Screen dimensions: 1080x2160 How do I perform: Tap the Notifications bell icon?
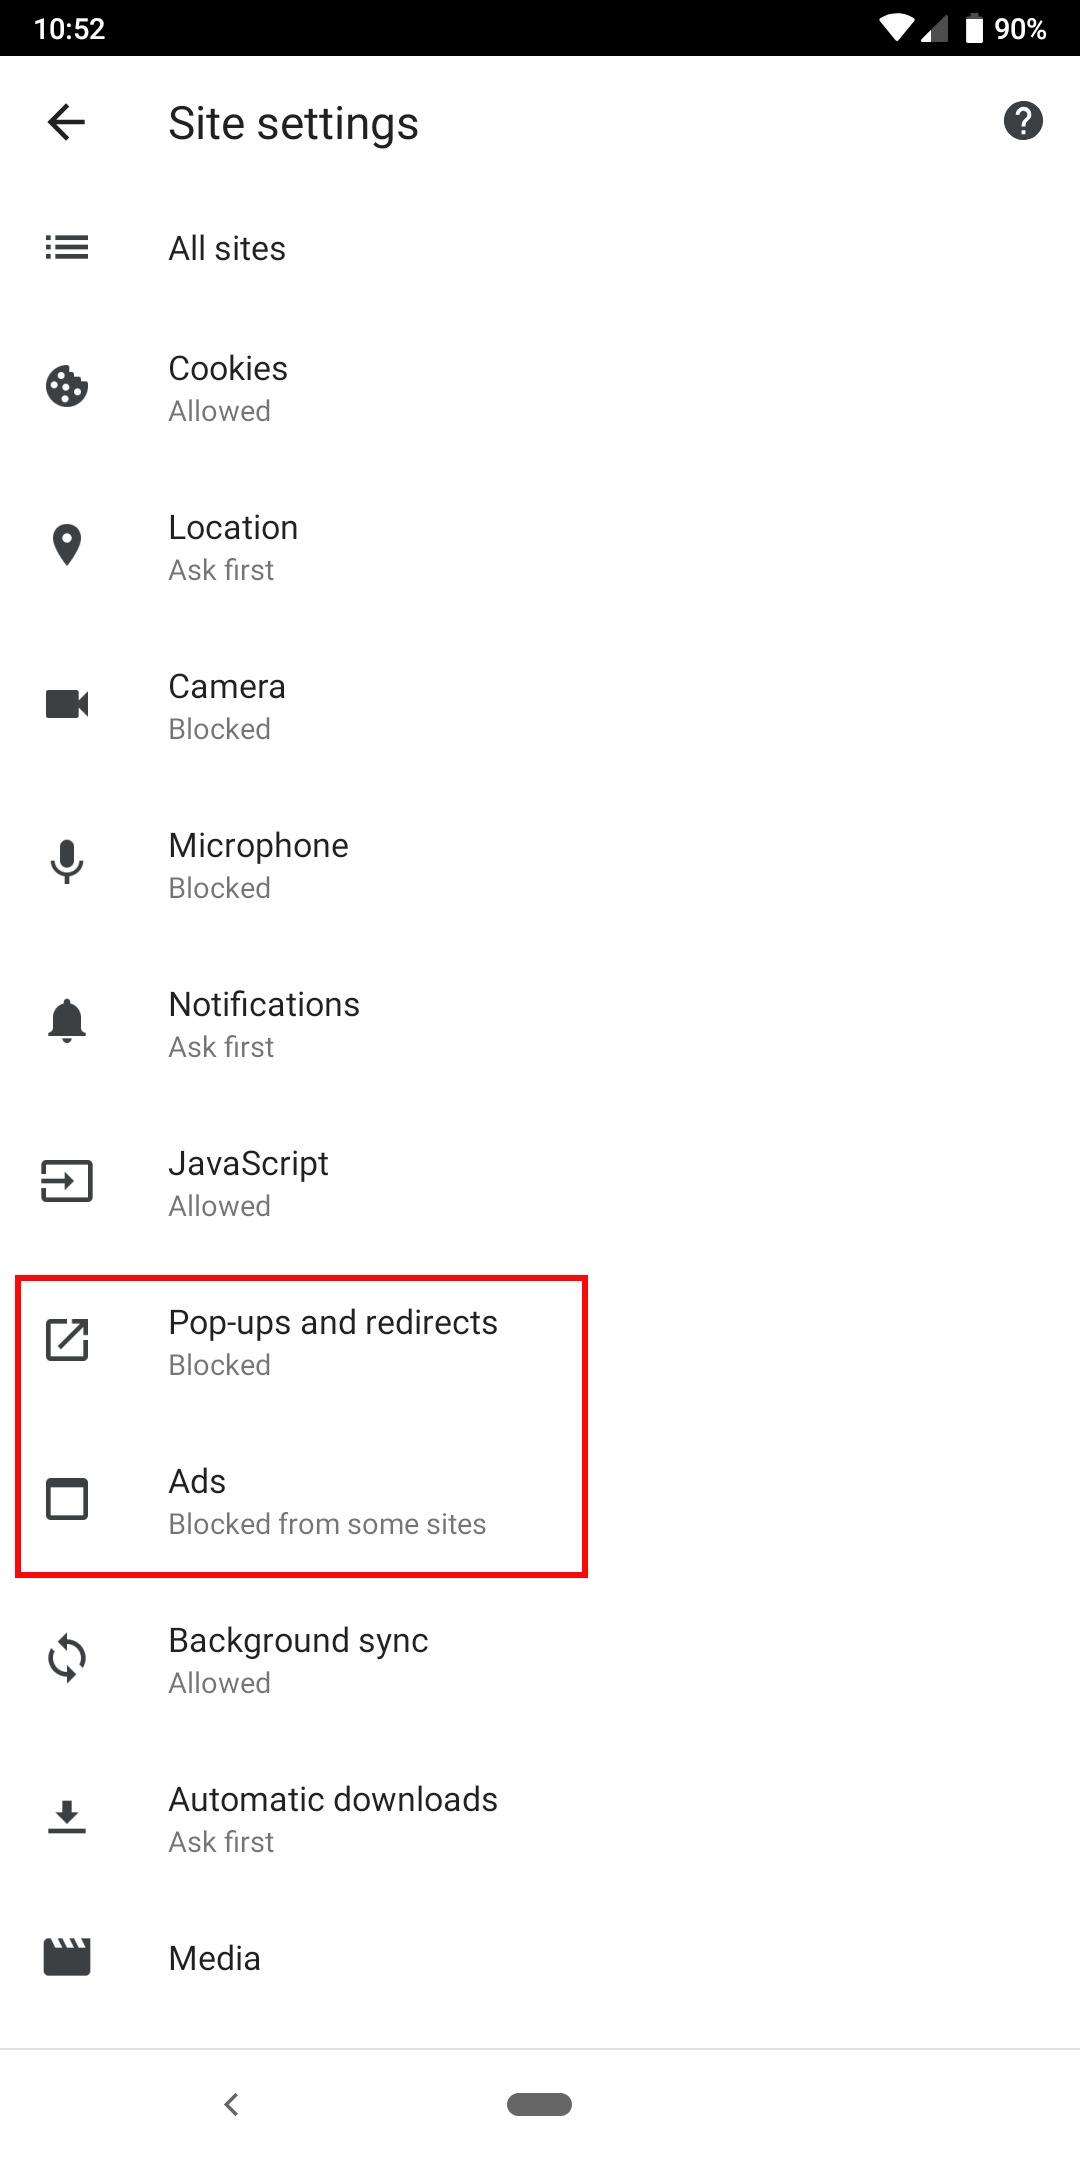[x=67, y=1021]
